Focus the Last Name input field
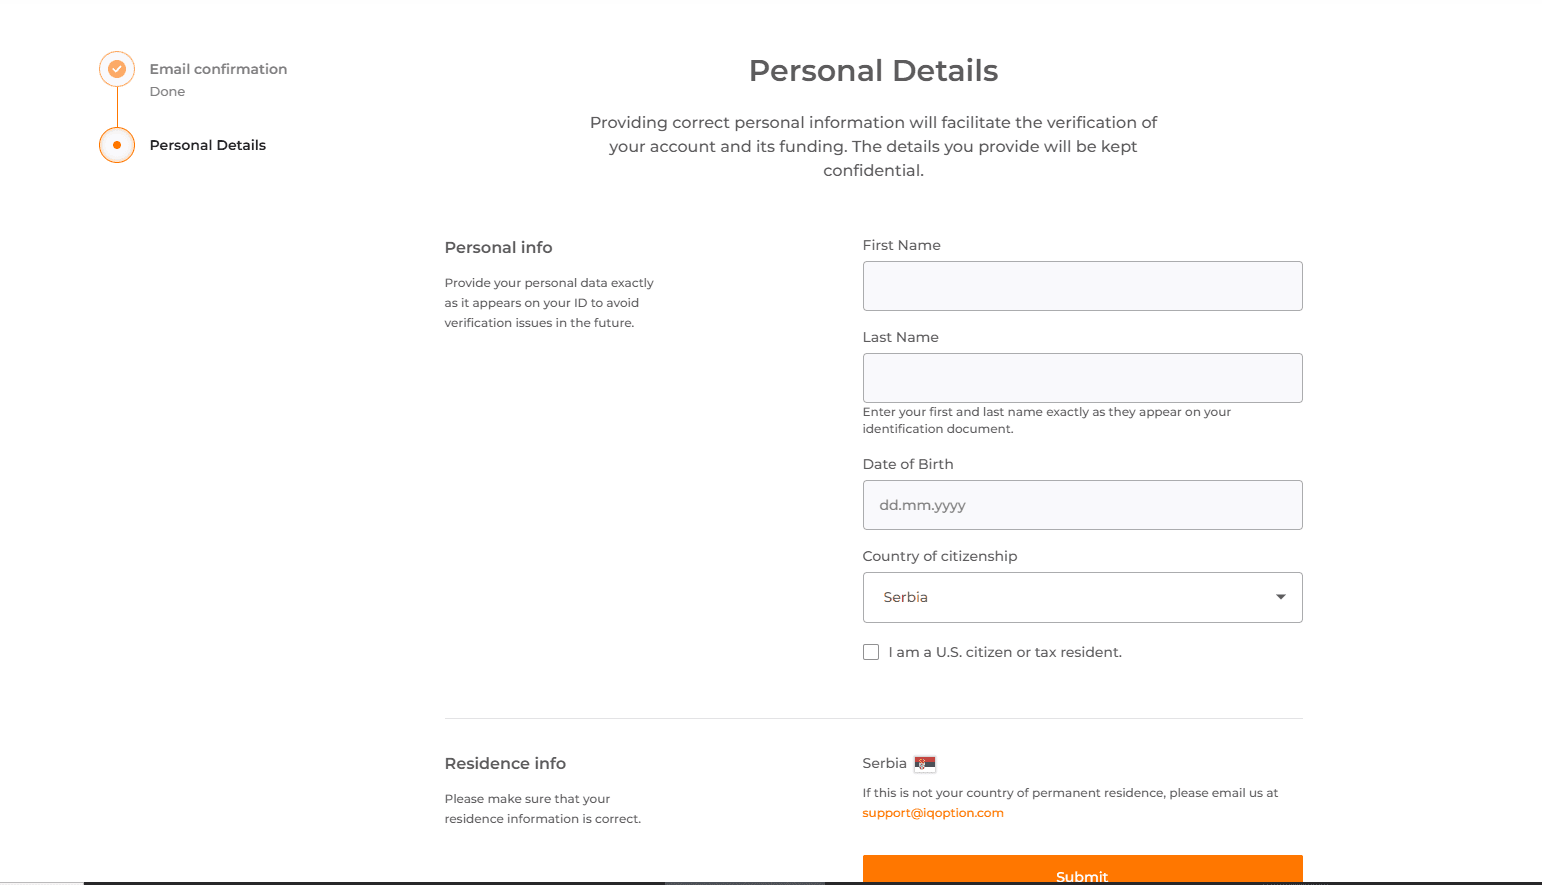1542x885 pixels. [x=1082, y=378]
